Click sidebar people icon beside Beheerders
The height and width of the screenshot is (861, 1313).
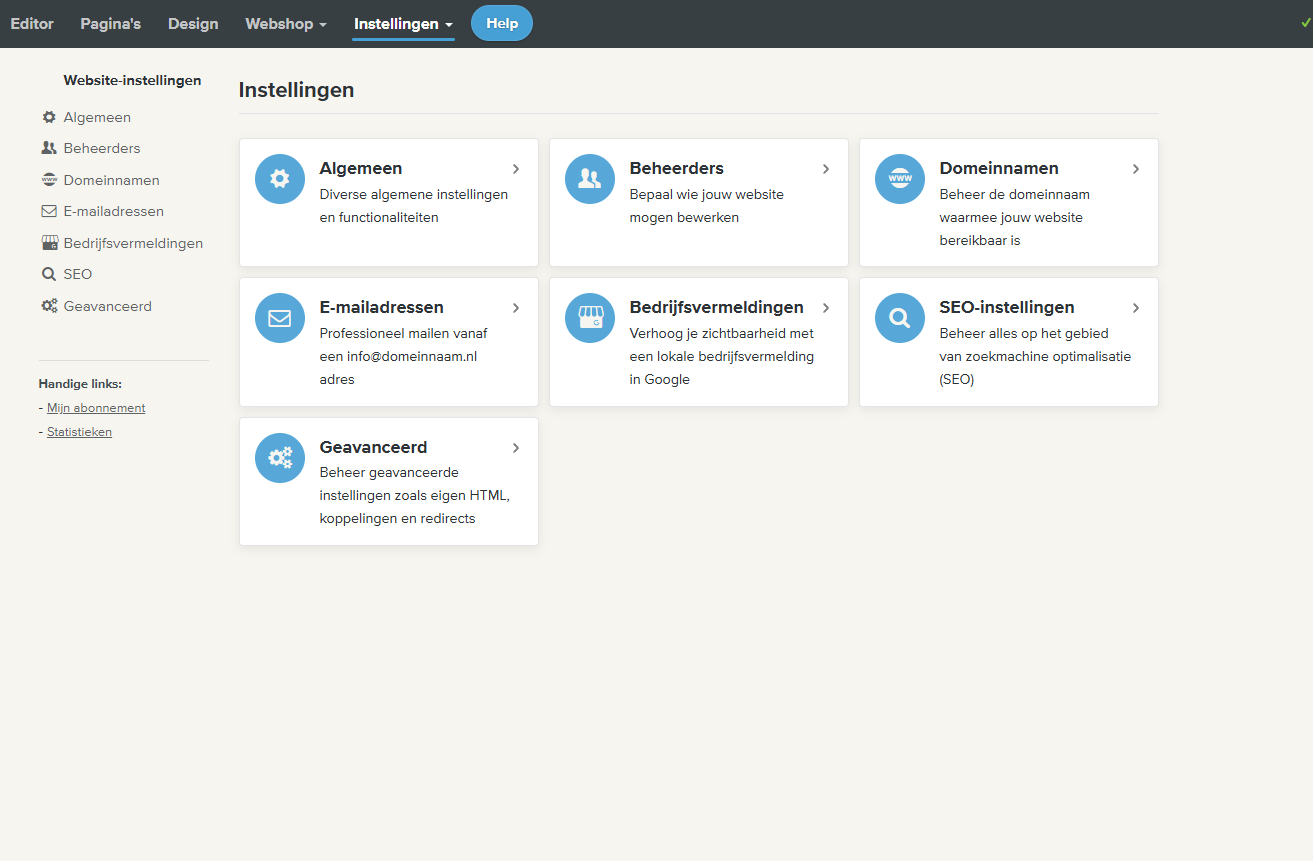click(49, 148)
